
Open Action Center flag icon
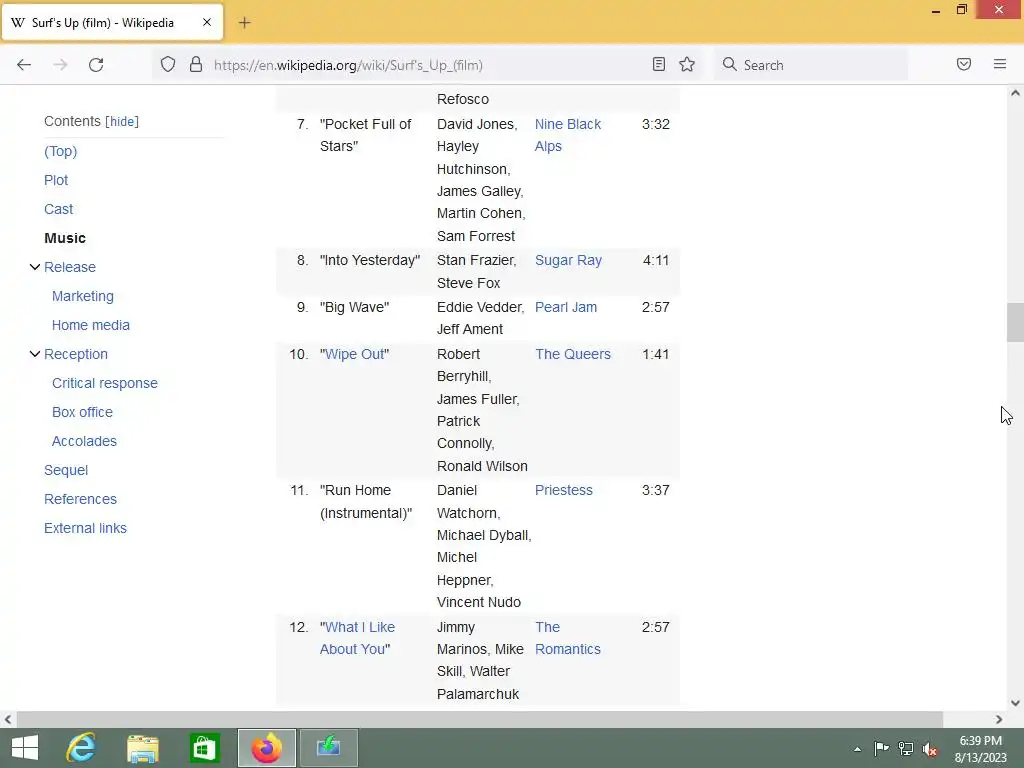pos(881,748)
